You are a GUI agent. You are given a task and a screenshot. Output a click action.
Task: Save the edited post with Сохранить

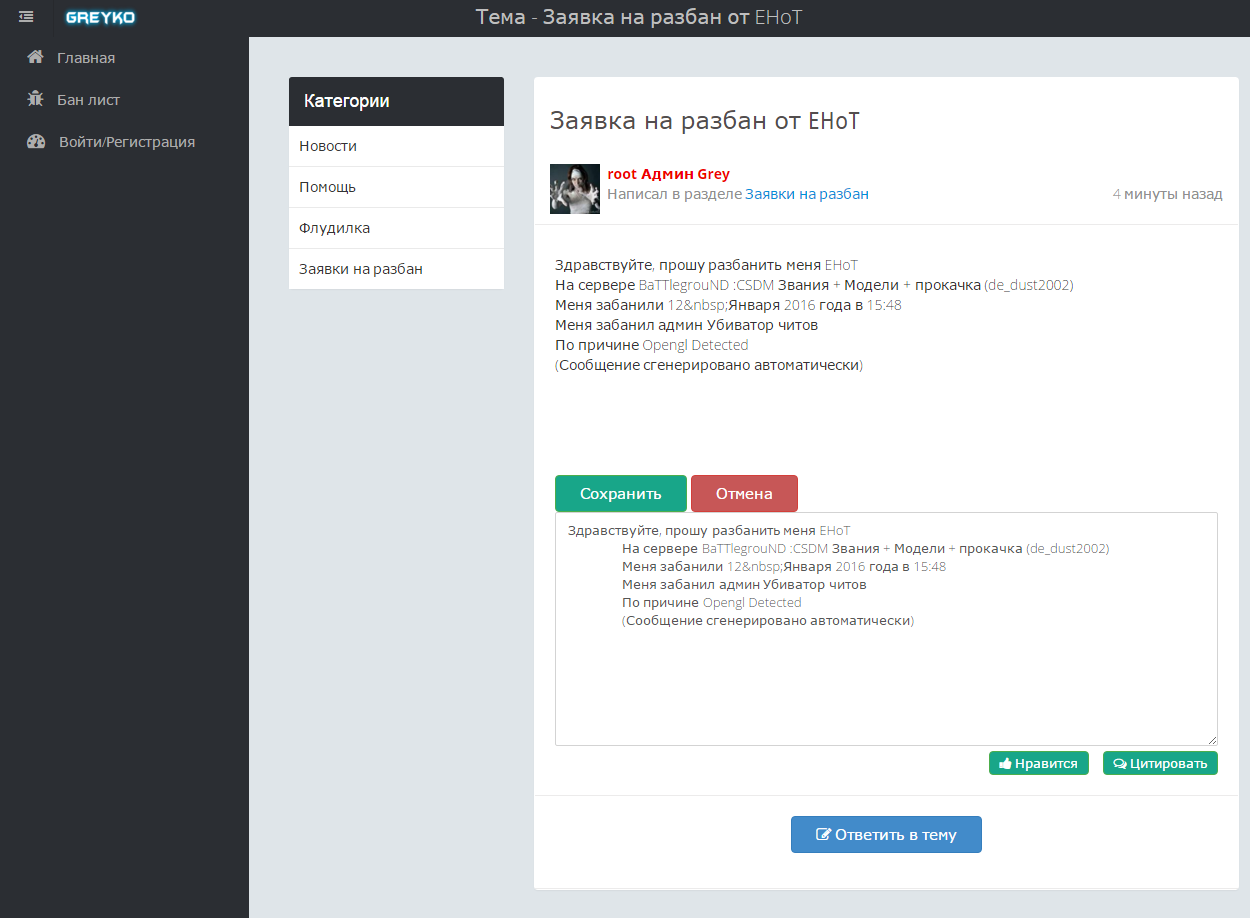coord(621,494)
